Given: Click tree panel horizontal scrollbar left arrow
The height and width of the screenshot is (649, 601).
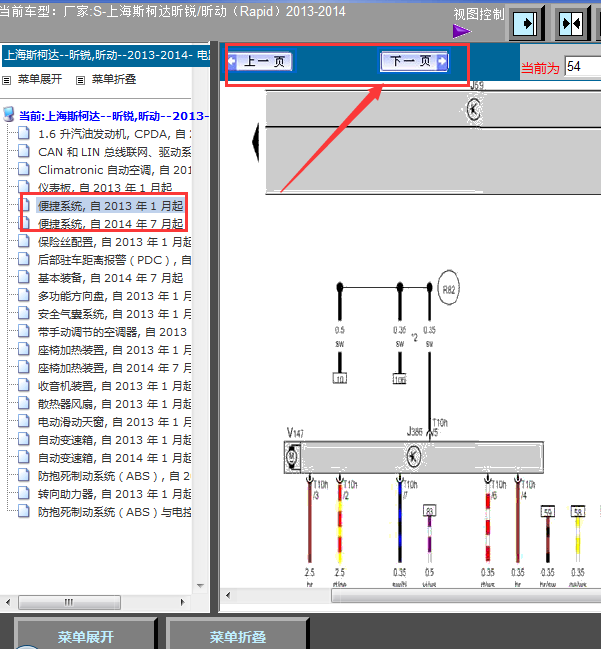Looking at the screenshot, I should pyautogui.click(x=8, y=602).
